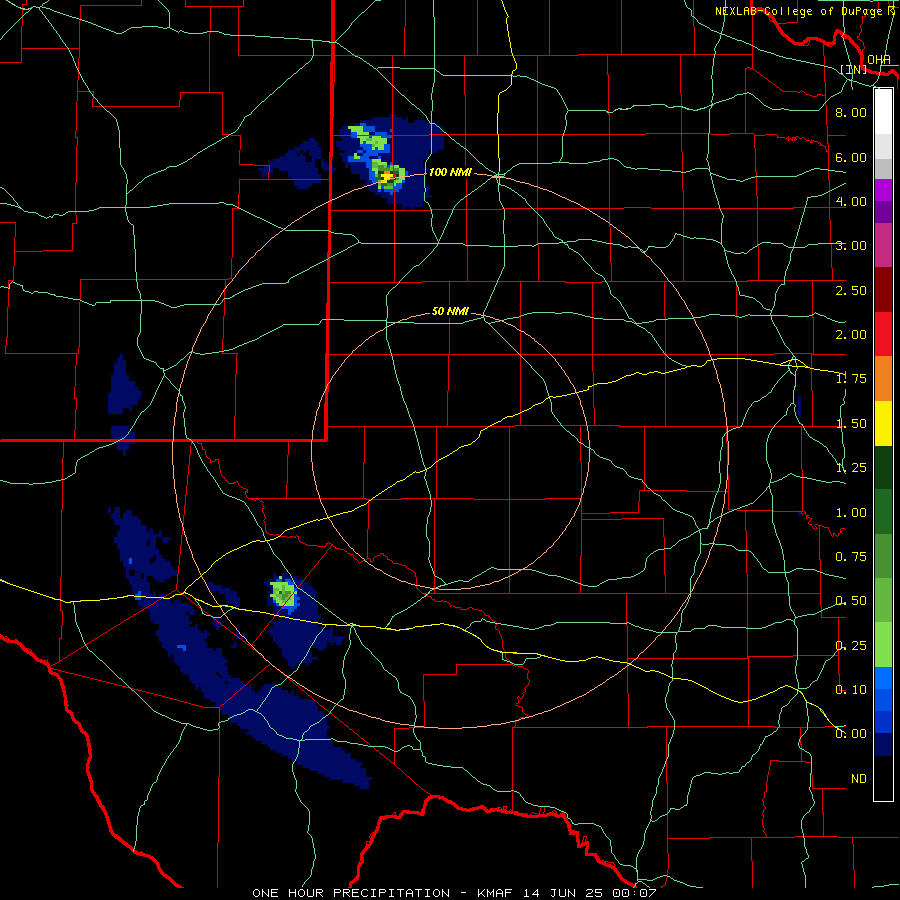The width and height of the screenshot is (900, 900).
Task: Select the '0.00' legend value
Action: click(851, 734)
